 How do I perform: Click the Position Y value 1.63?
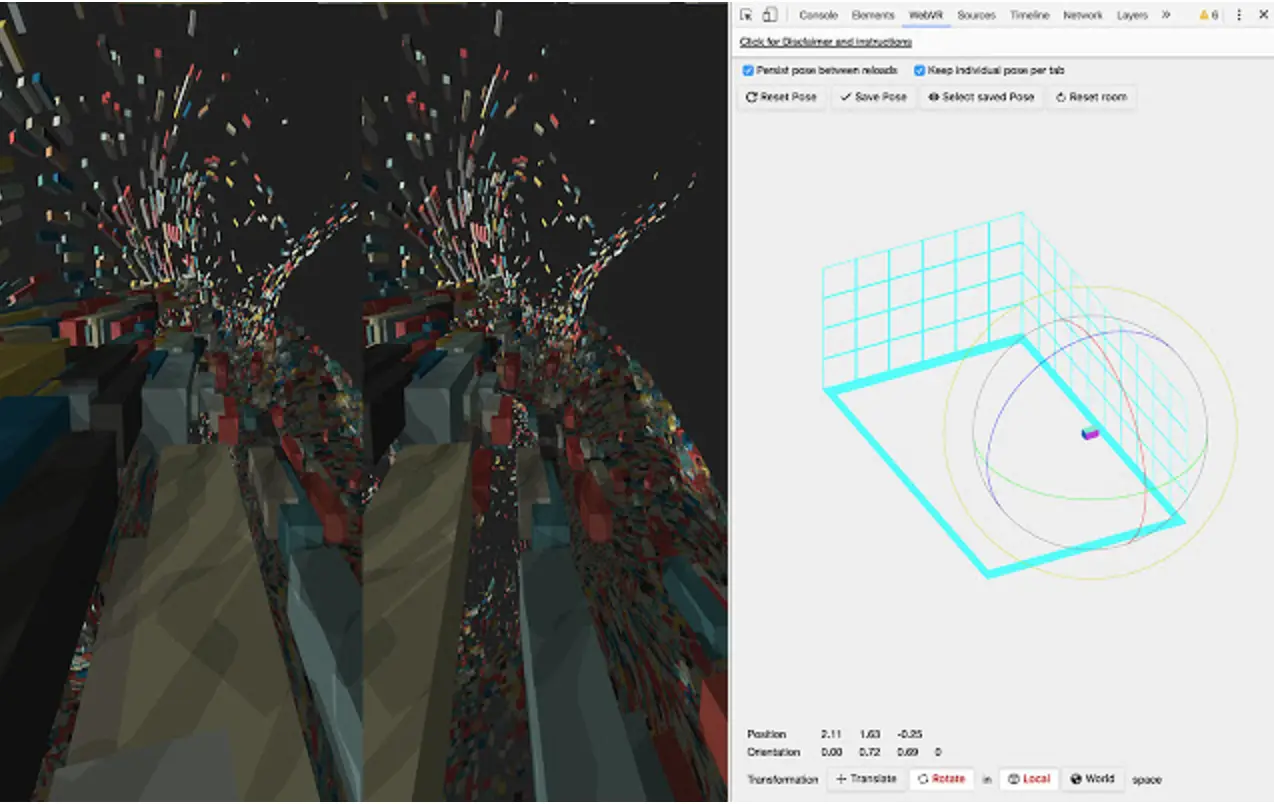click(869, 734)
